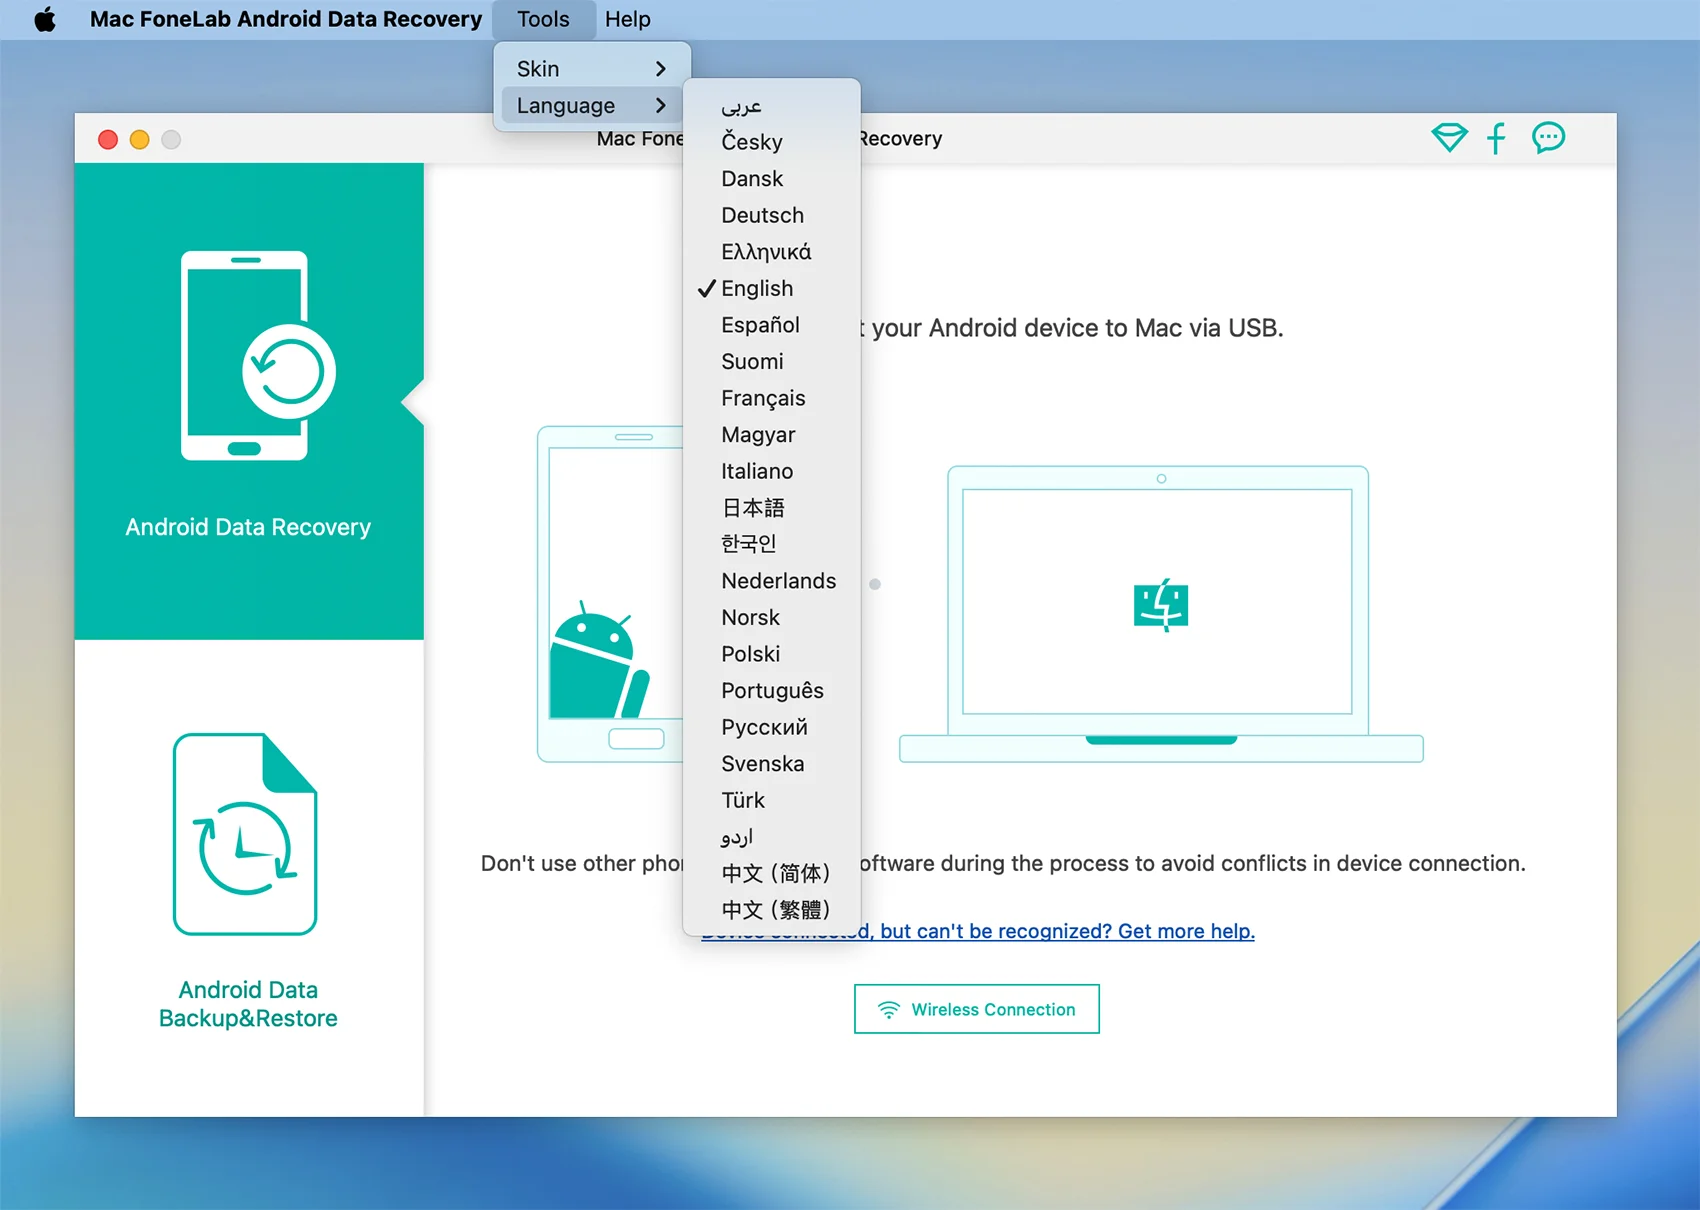Open the 'Get more help' link
Viewport: 1700px width, 1210px height.
1066,931
